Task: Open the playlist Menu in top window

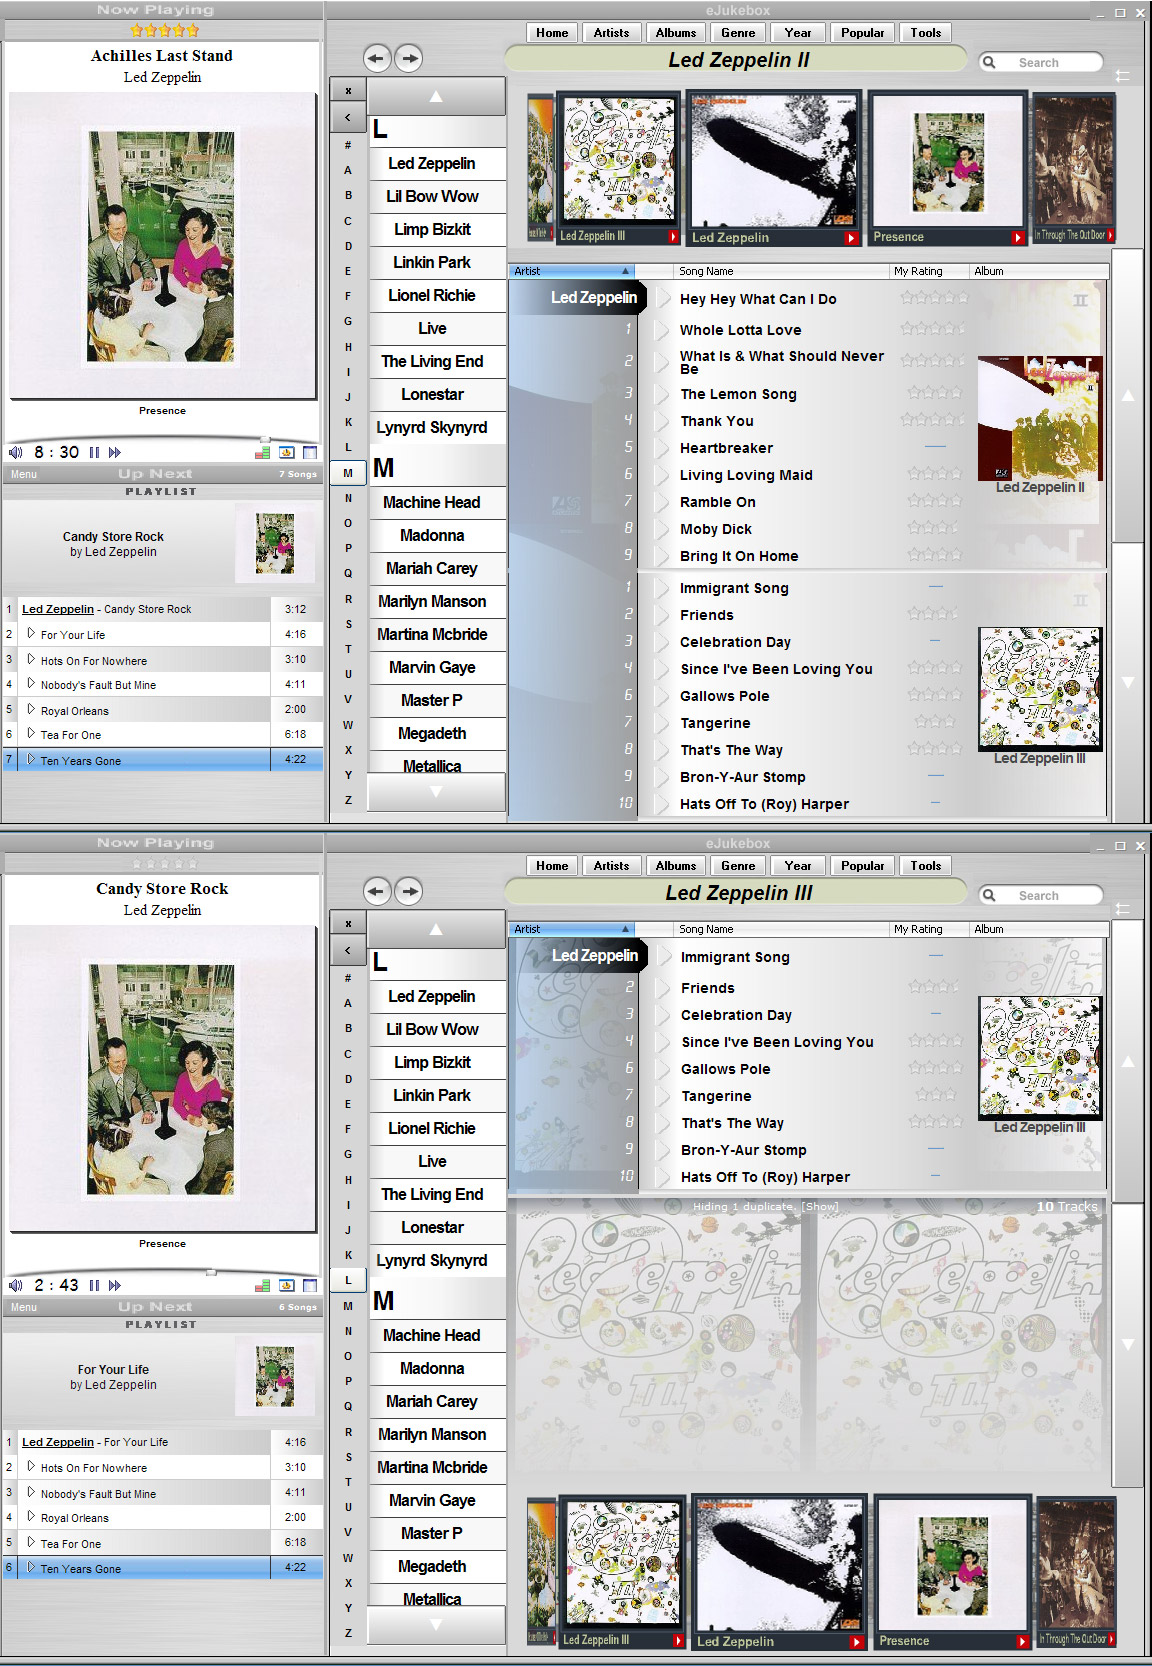Action: pos(24,474)
